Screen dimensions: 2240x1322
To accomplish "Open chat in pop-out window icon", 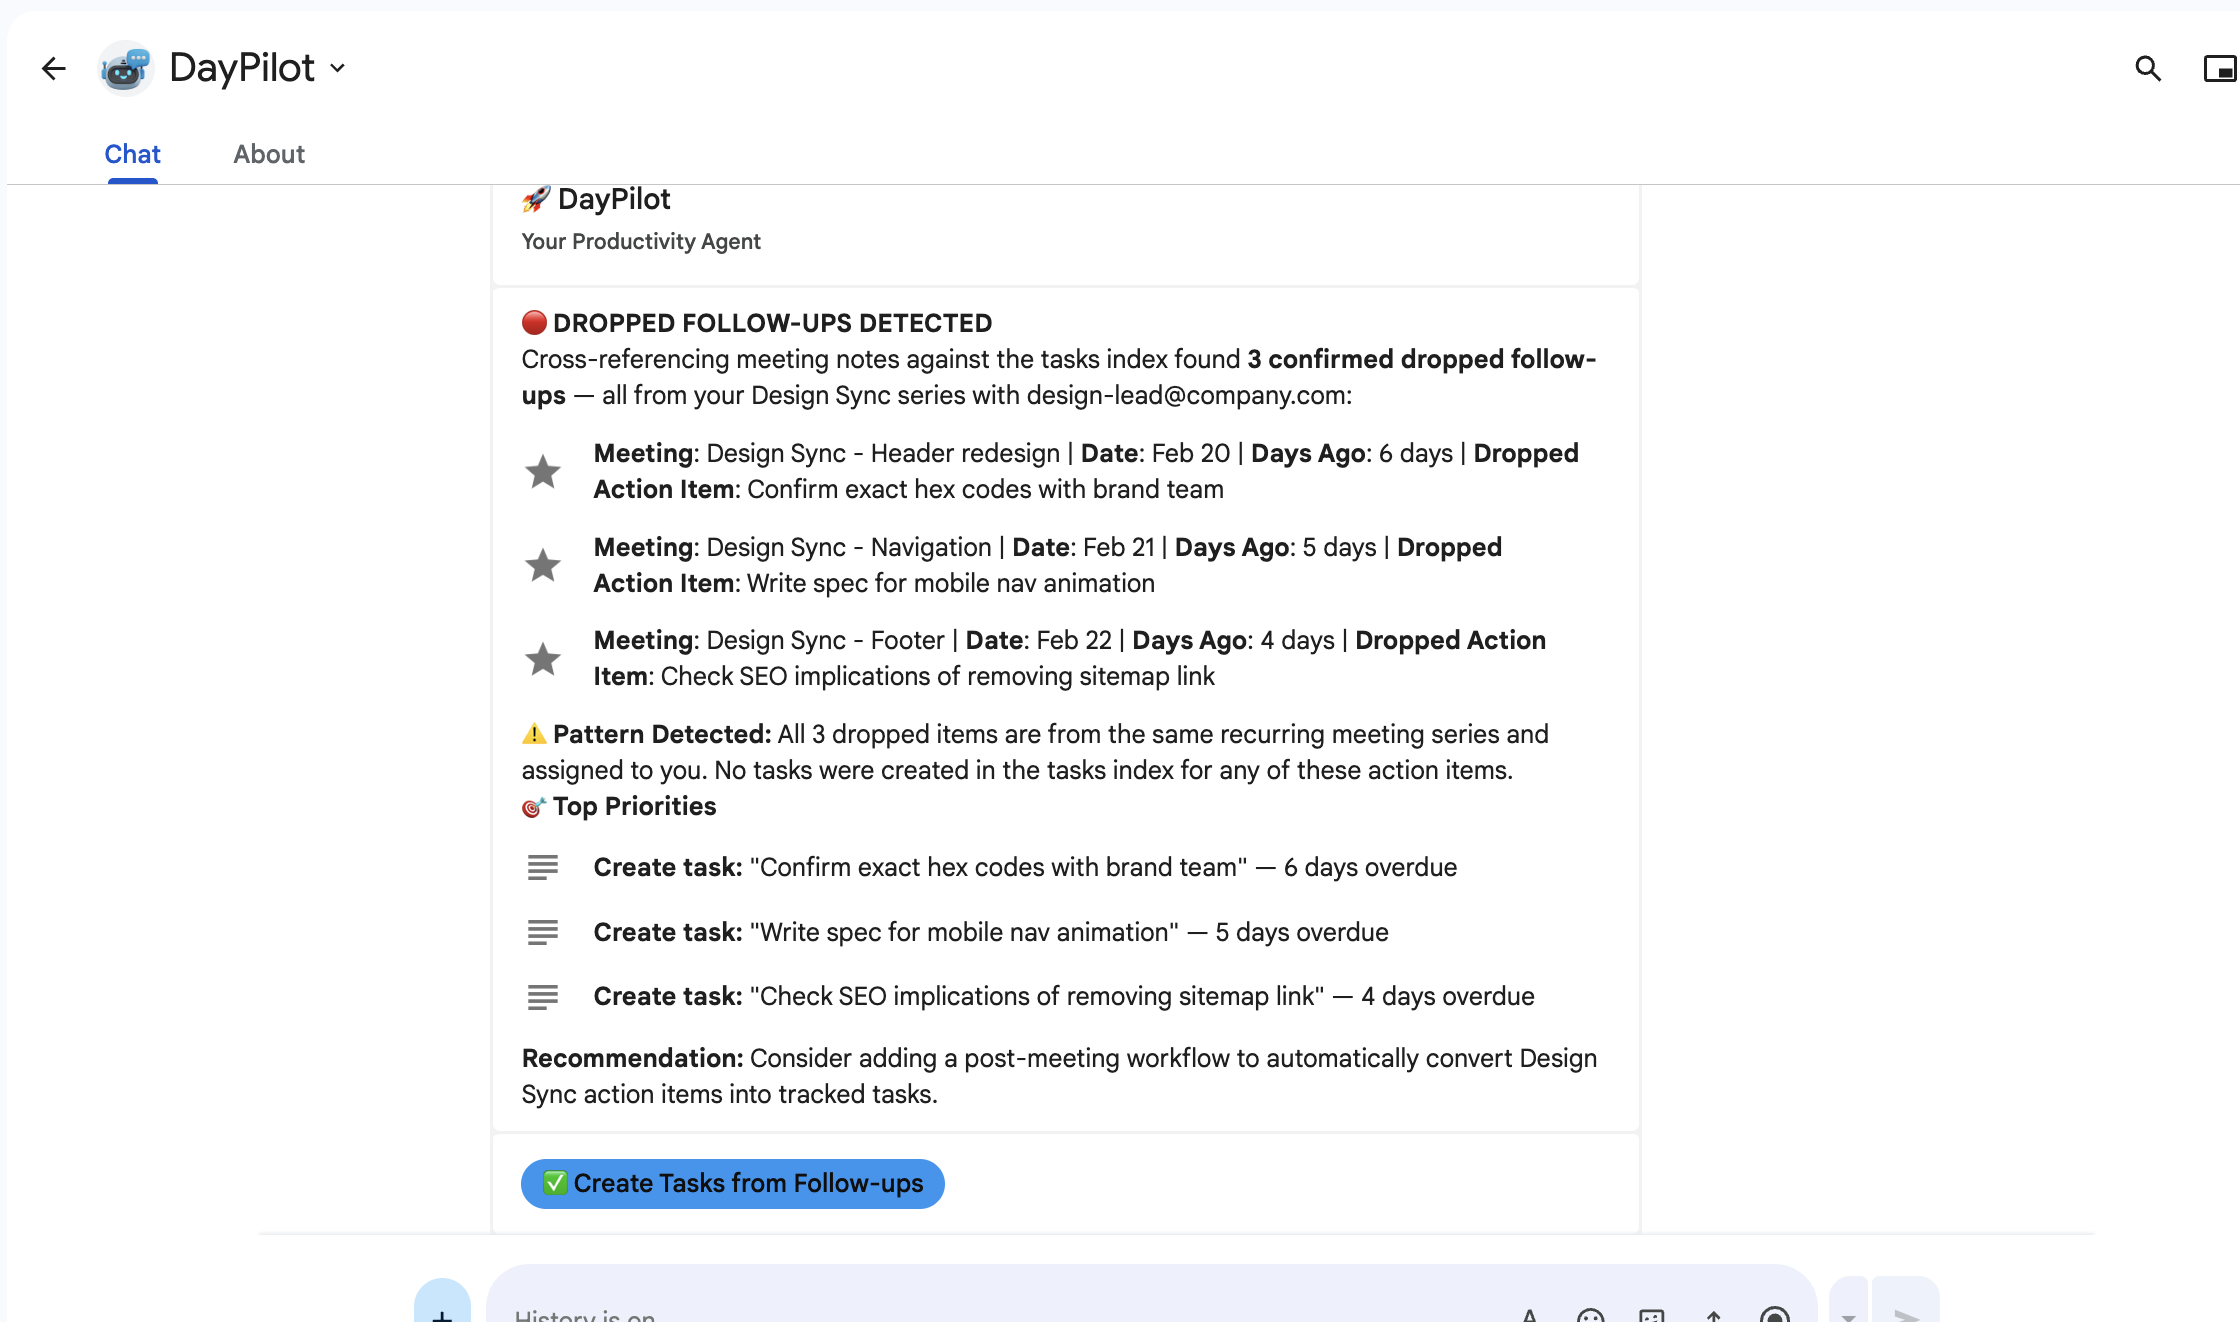I will click(2219, 68).
